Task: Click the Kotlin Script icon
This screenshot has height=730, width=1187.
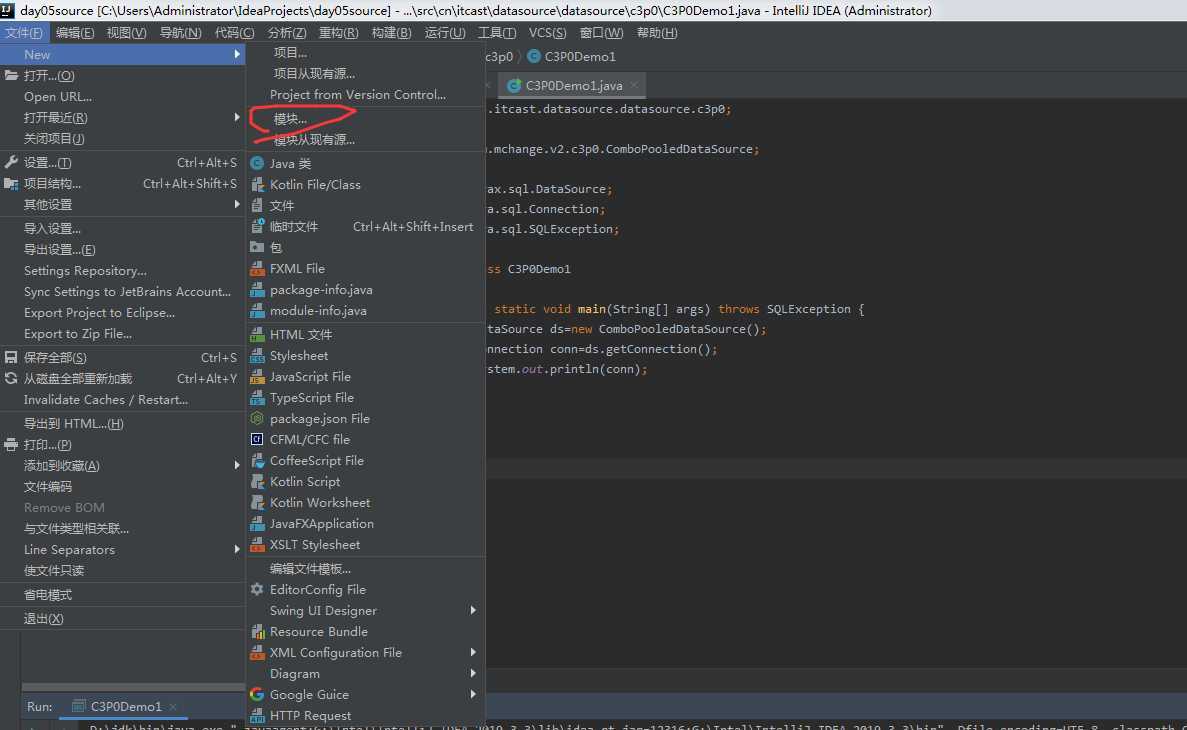Action: [x=257, y=482]
